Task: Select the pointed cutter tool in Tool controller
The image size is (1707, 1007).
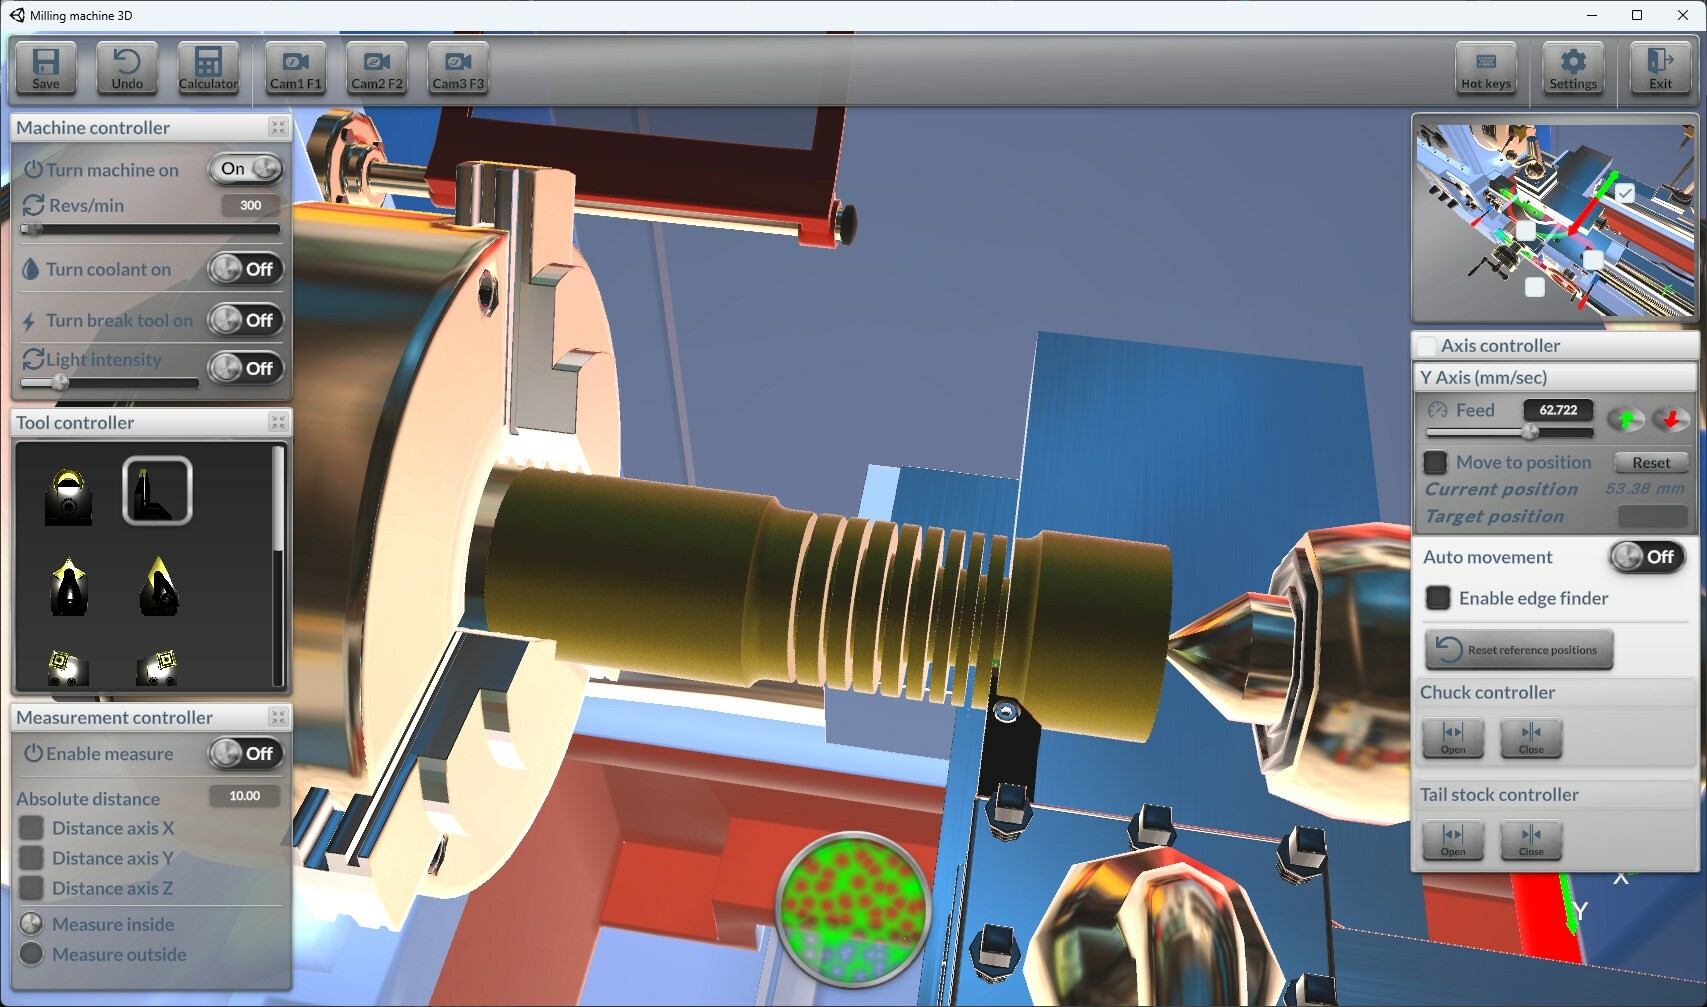Action: tap(66, 587)
